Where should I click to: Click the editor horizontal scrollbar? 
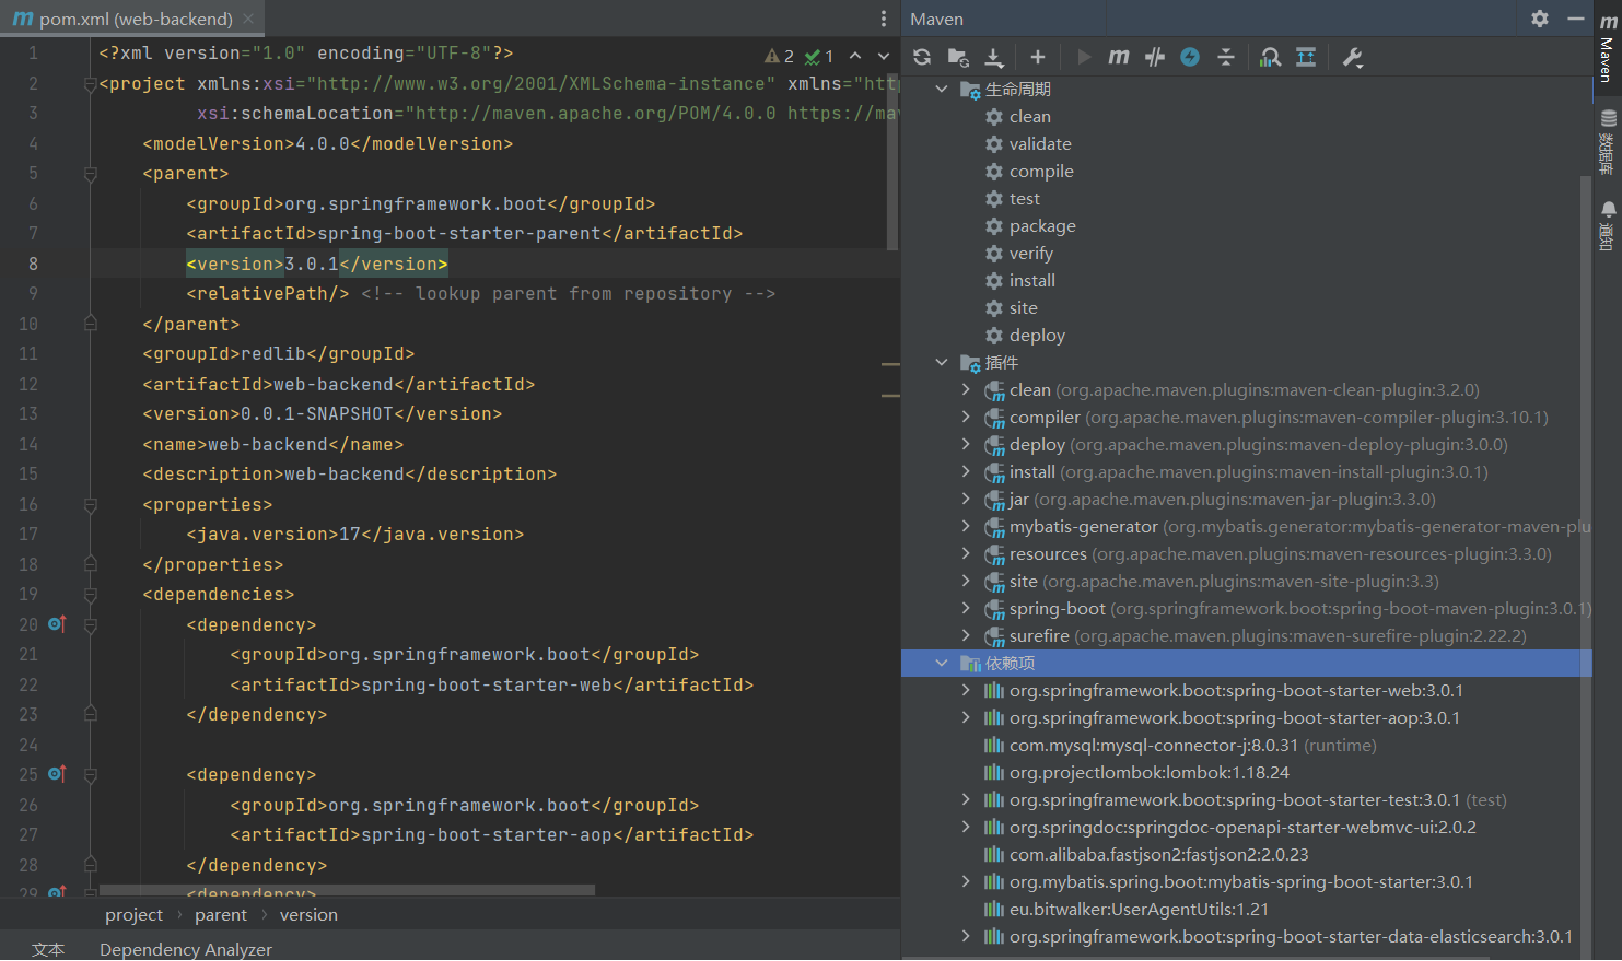347,890
